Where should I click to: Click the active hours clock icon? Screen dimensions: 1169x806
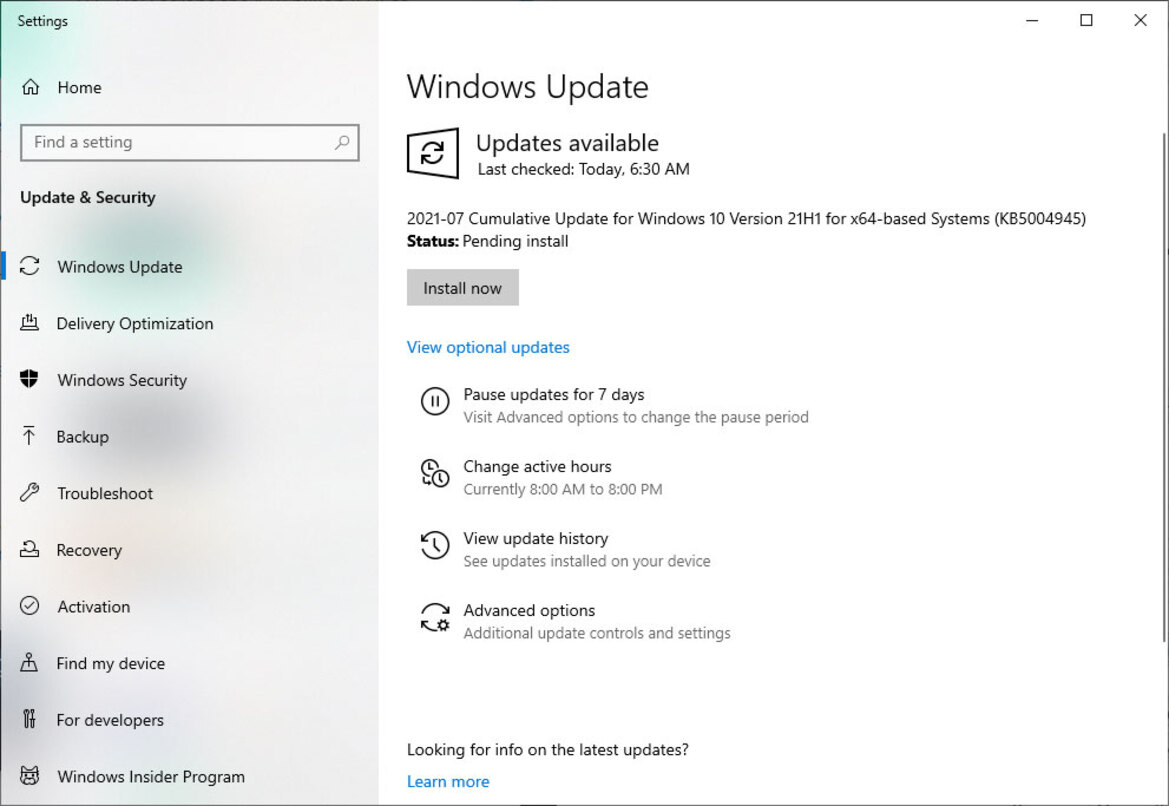(x=435, y=473)
